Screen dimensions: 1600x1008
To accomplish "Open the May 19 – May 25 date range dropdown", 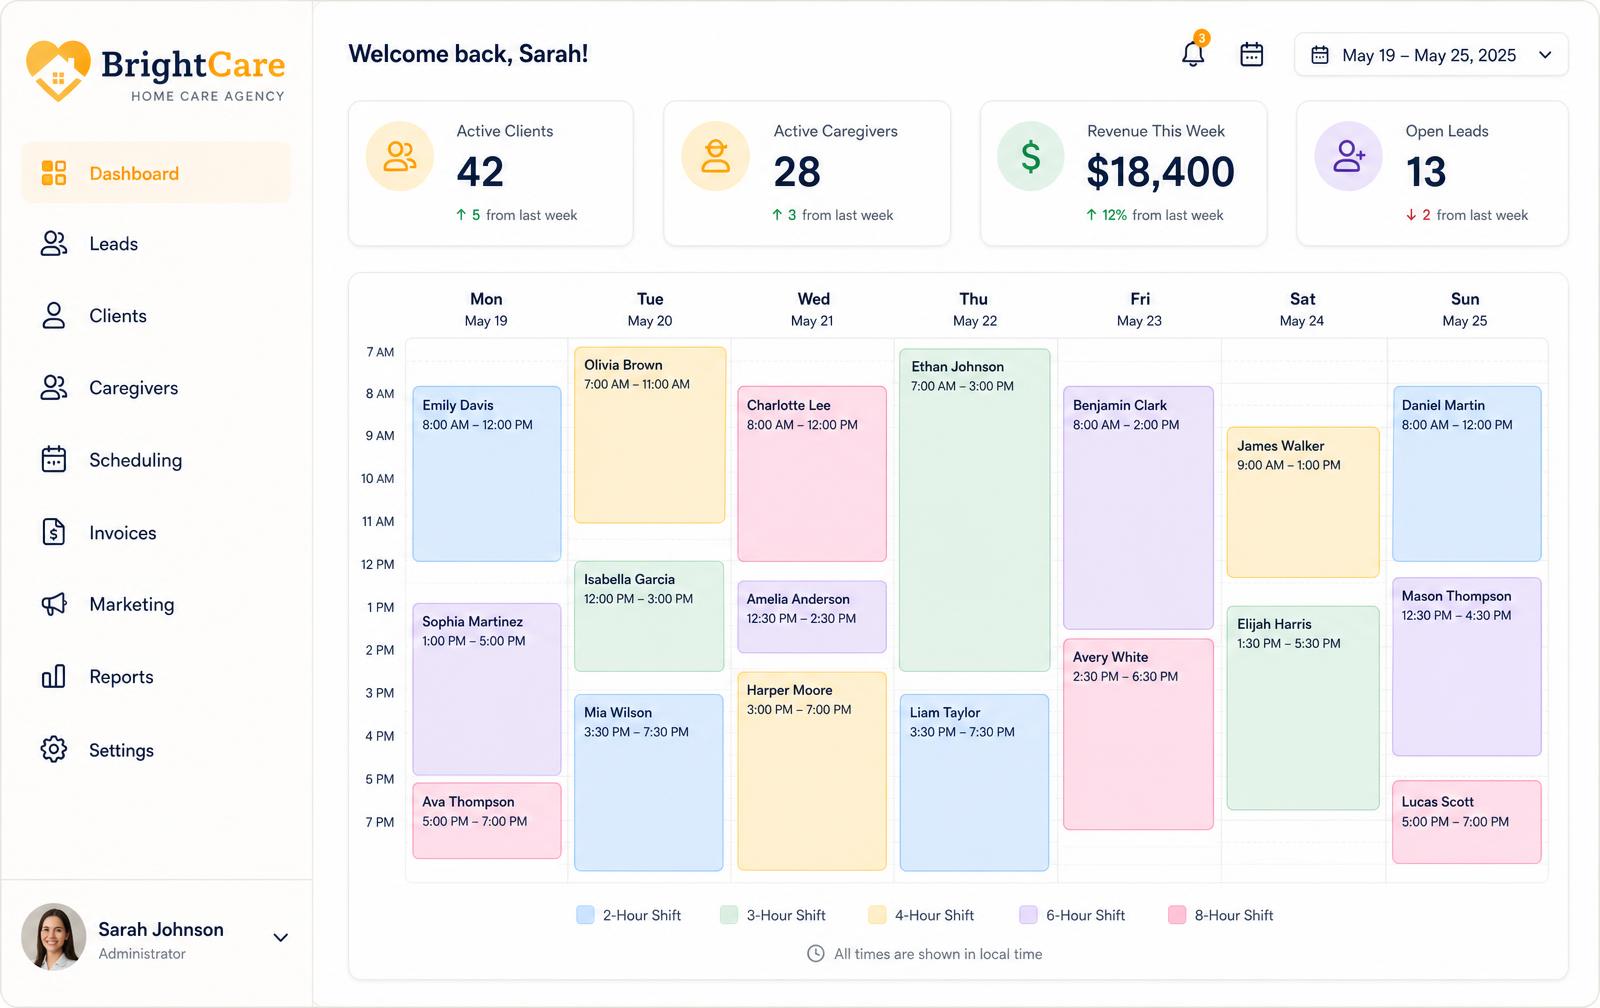I will [1431, 55].
